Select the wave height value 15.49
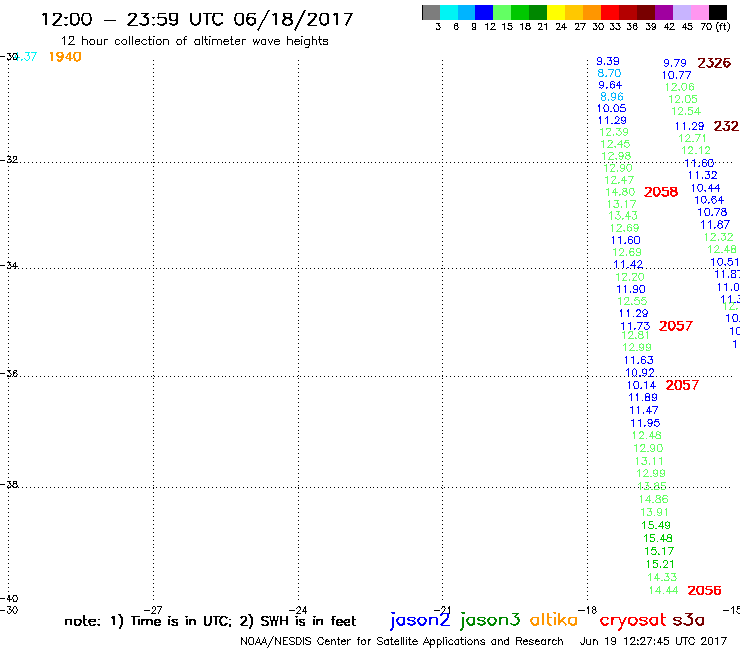 [x=656, y=525]
